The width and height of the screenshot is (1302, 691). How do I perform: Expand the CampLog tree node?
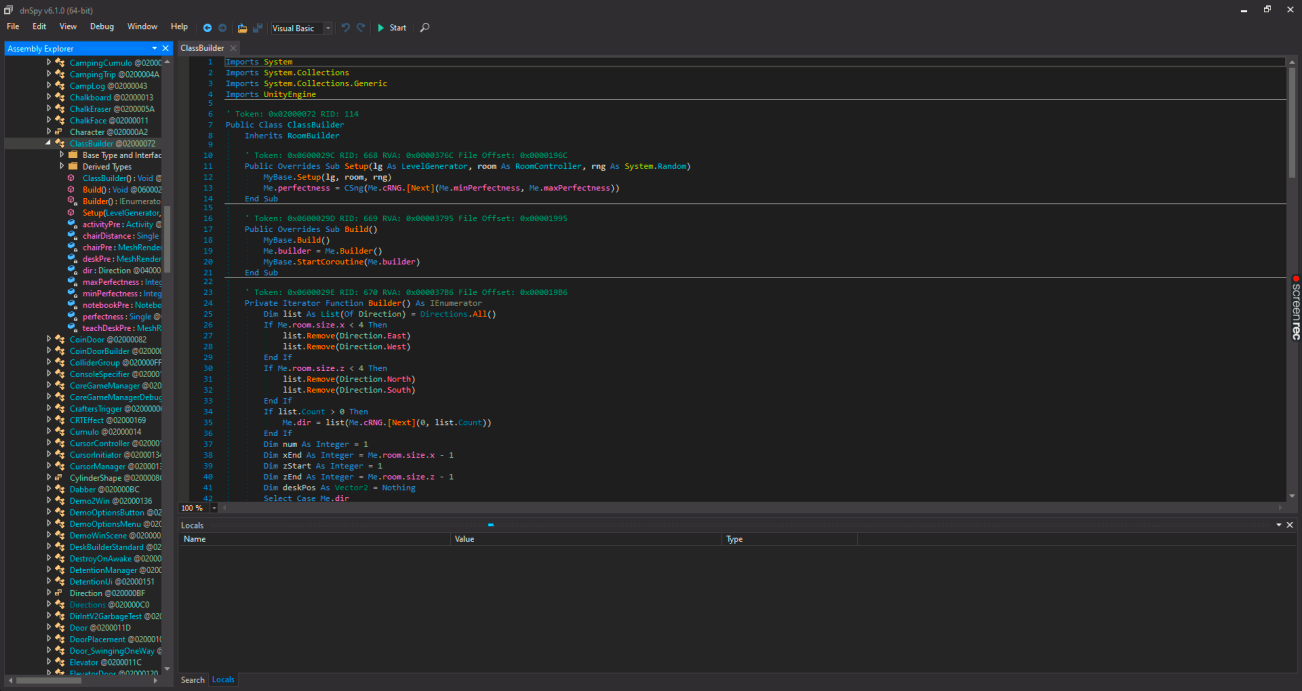48,86
